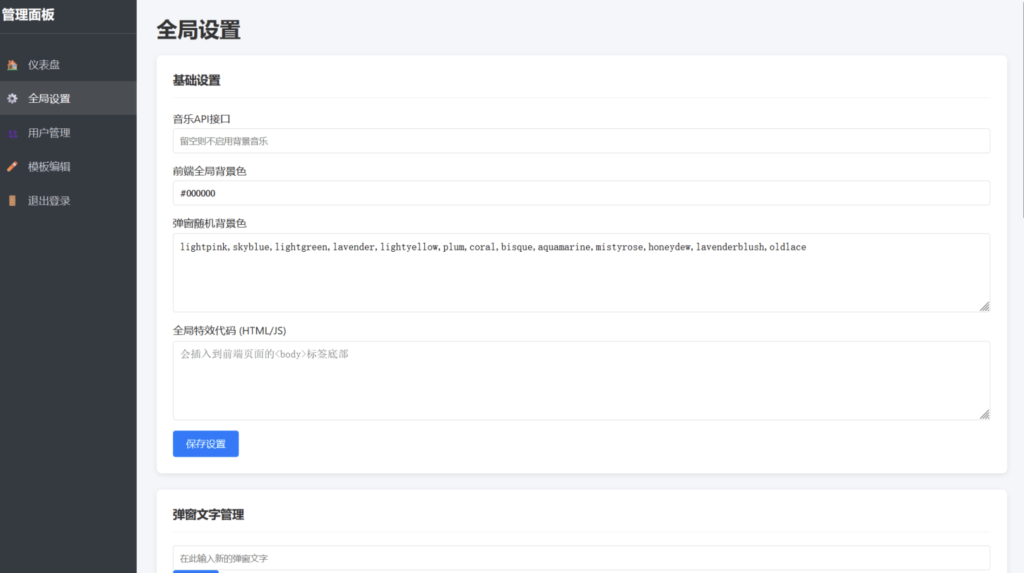Viewport: 1024px width, 573px height.
Task: Open the 模板编辑 sidebar entry
Action: pos(49,167)
